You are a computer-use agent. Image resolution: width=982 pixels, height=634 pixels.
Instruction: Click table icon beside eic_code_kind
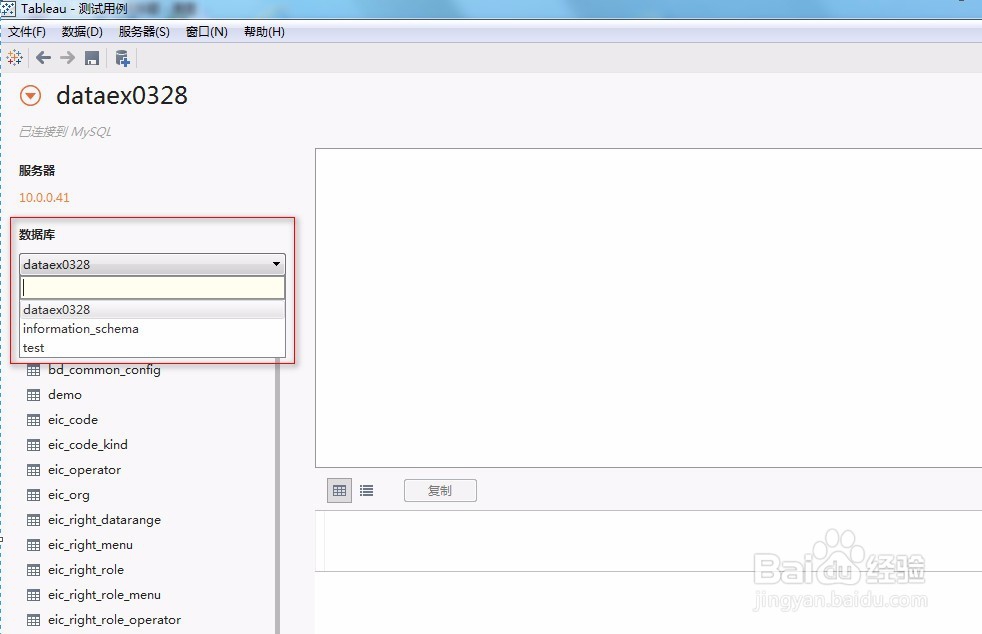click(x=33, y=445)
